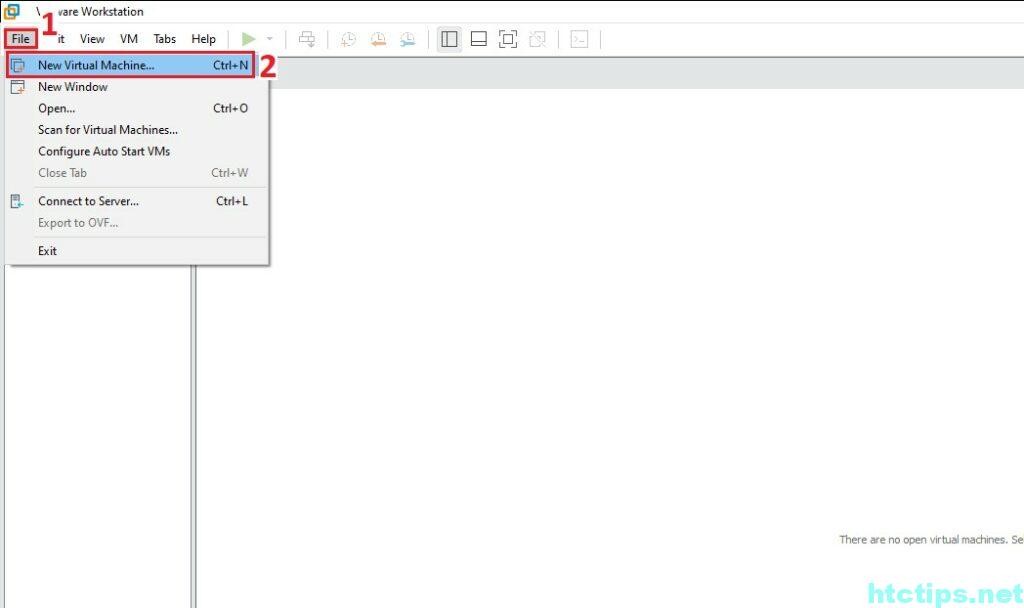Click the Send Ctrl+Alt+Del toolbar icon

click(306, 39)
